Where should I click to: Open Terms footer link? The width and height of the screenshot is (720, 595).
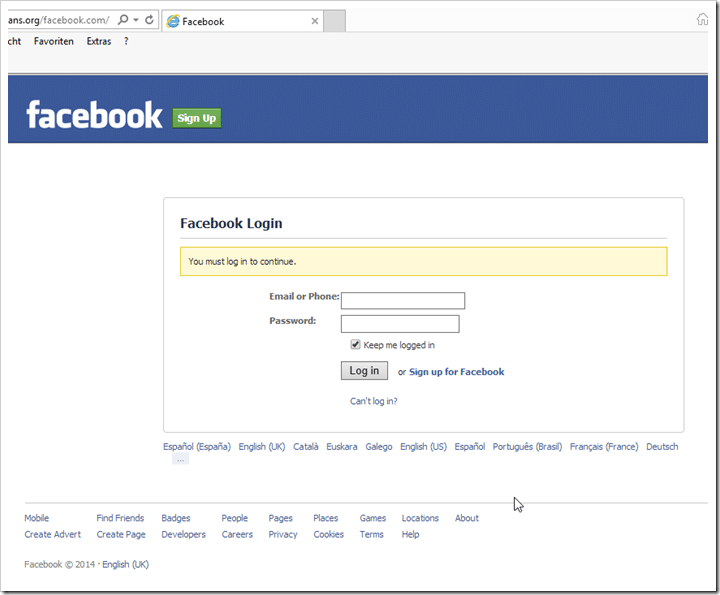pyautogui.click(x=371, y=534)
